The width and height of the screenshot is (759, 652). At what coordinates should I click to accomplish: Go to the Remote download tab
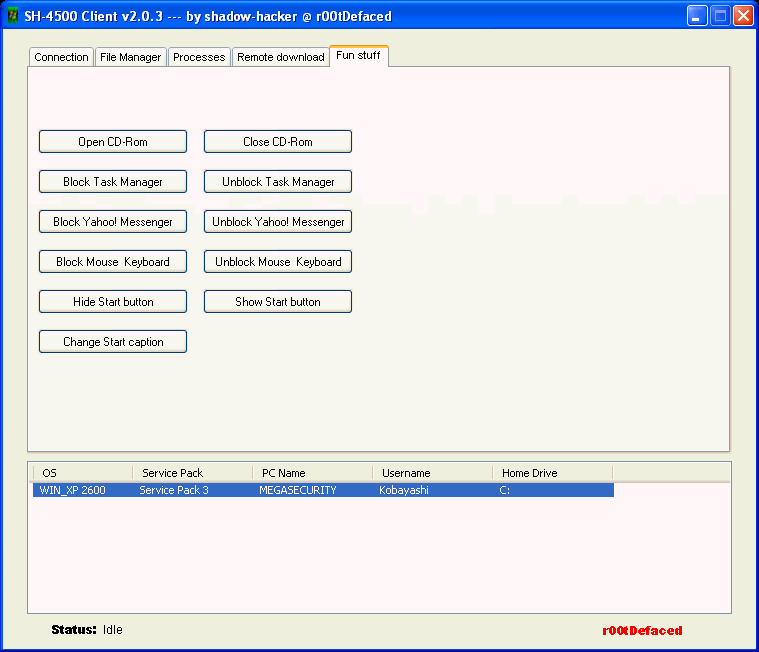pos(280,57)
